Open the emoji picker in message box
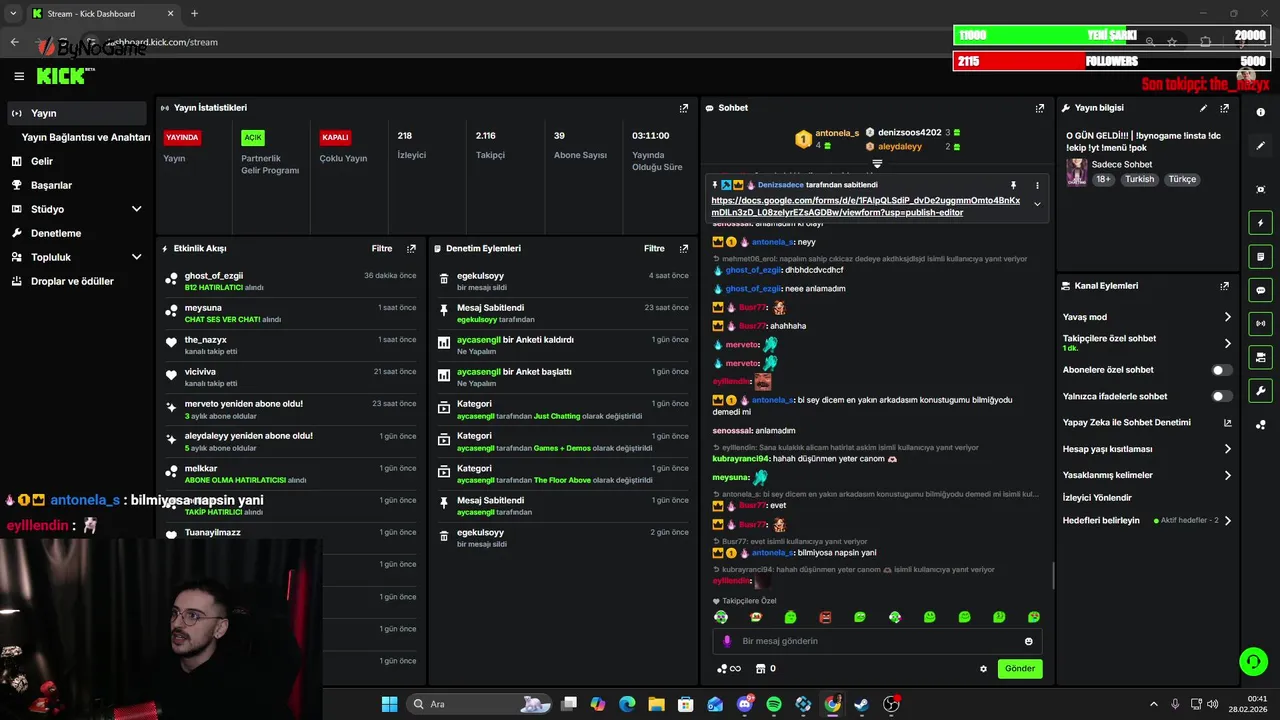The width and height of the screenshot is (1280, 720). point(1029,641)
